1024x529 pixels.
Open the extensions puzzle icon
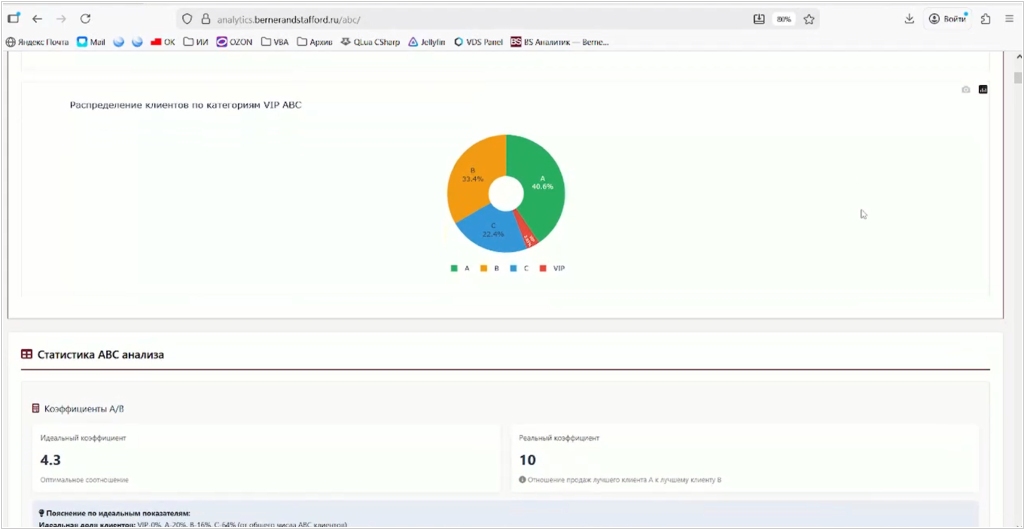985,19
